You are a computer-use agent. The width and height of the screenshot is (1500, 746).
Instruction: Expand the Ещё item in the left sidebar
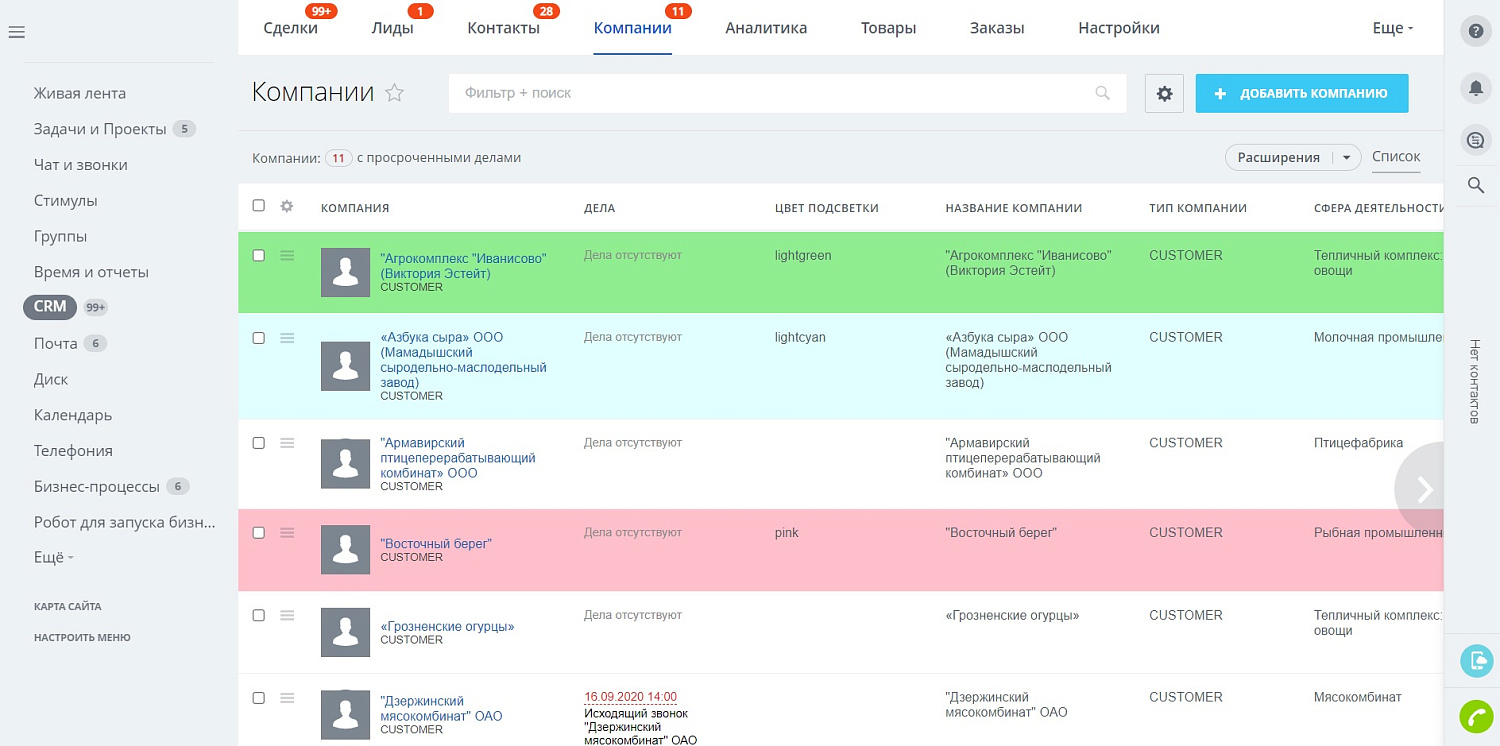tap(51, 557)
